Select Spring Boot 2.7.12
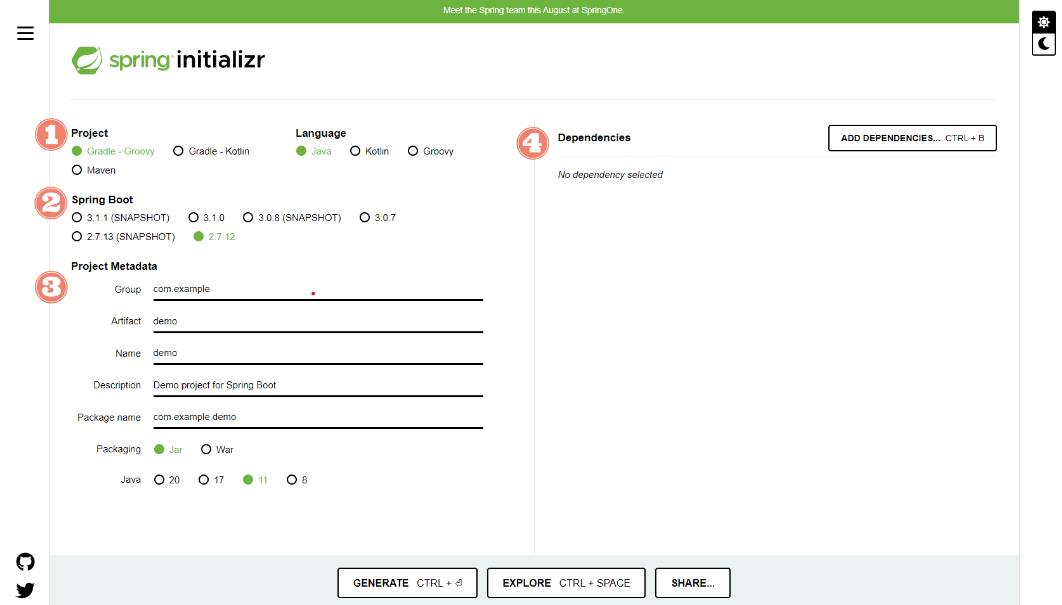Screen dimensions: 1062x605 click(x=214, y=236)
